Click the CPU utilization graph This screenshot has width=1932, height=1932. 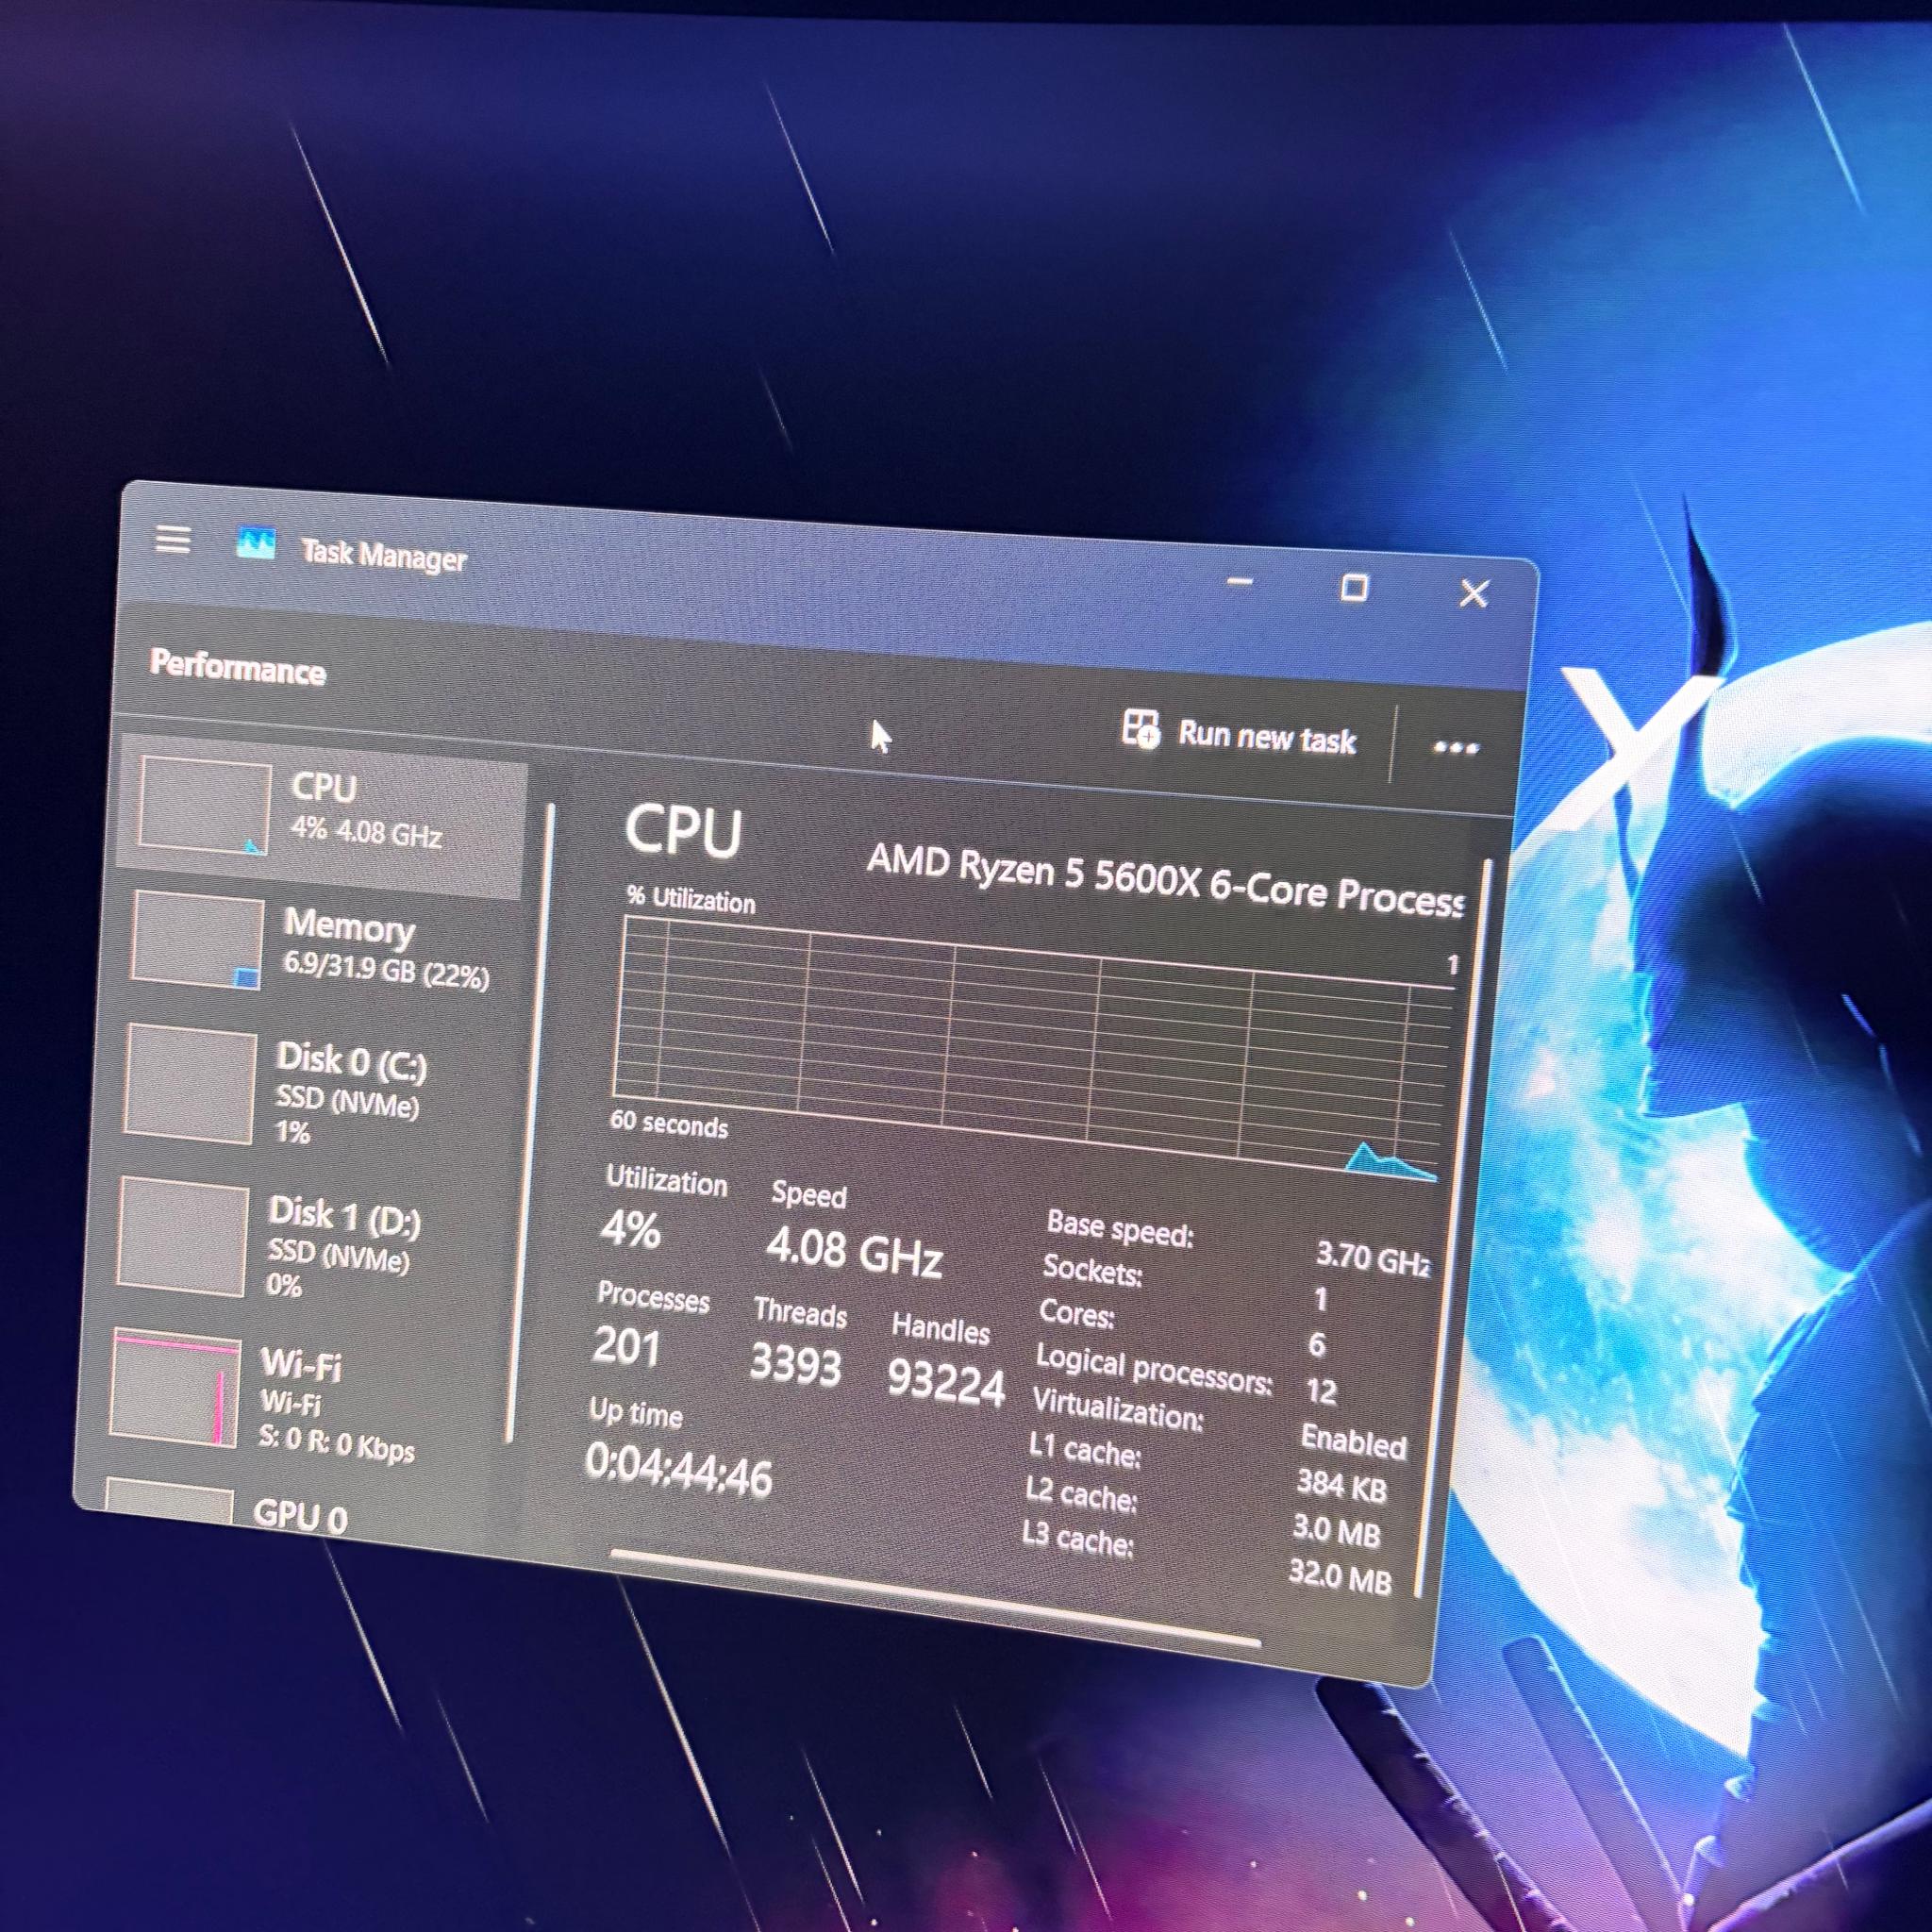click(1035, 1048)
